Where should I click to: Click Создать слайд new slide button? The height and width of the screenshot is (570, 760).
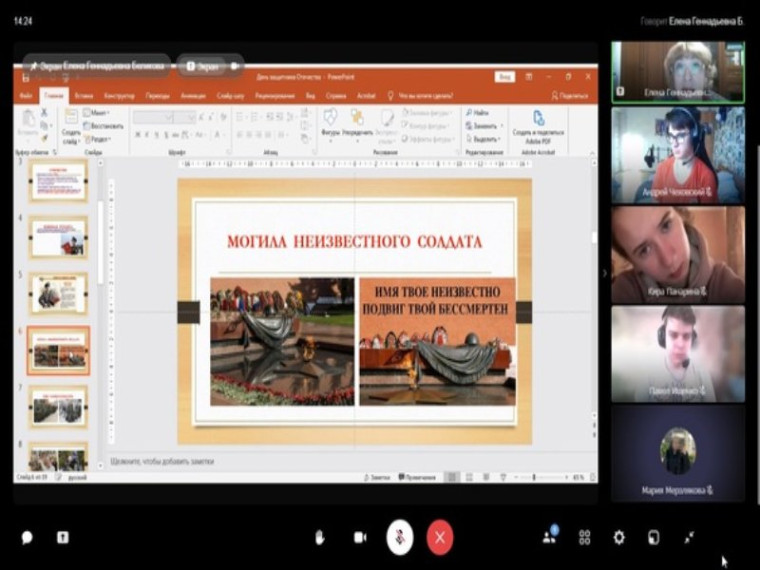[x=71, y=127]
